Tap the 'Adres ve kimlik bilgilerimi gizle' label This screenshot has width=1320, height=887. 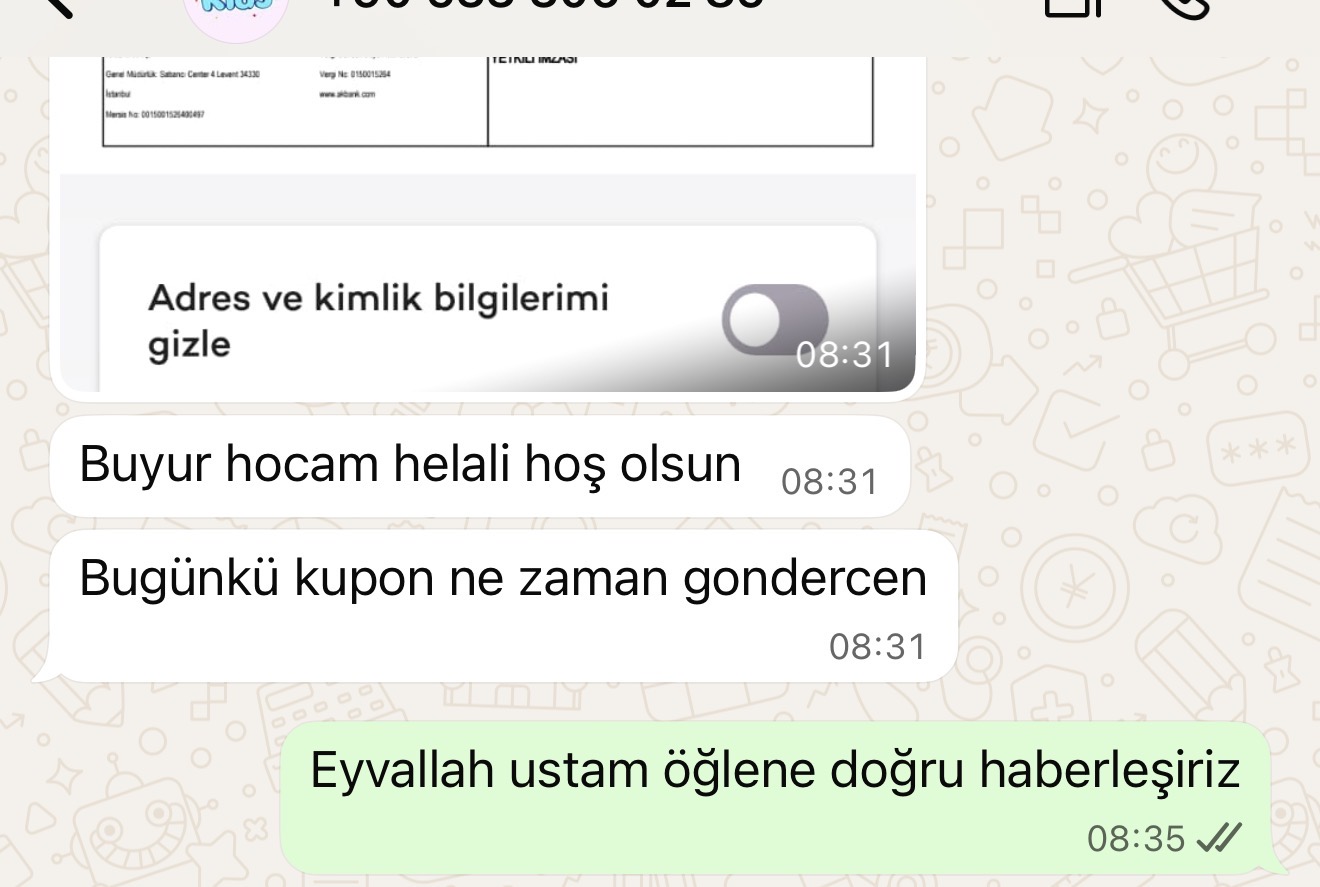378,320
